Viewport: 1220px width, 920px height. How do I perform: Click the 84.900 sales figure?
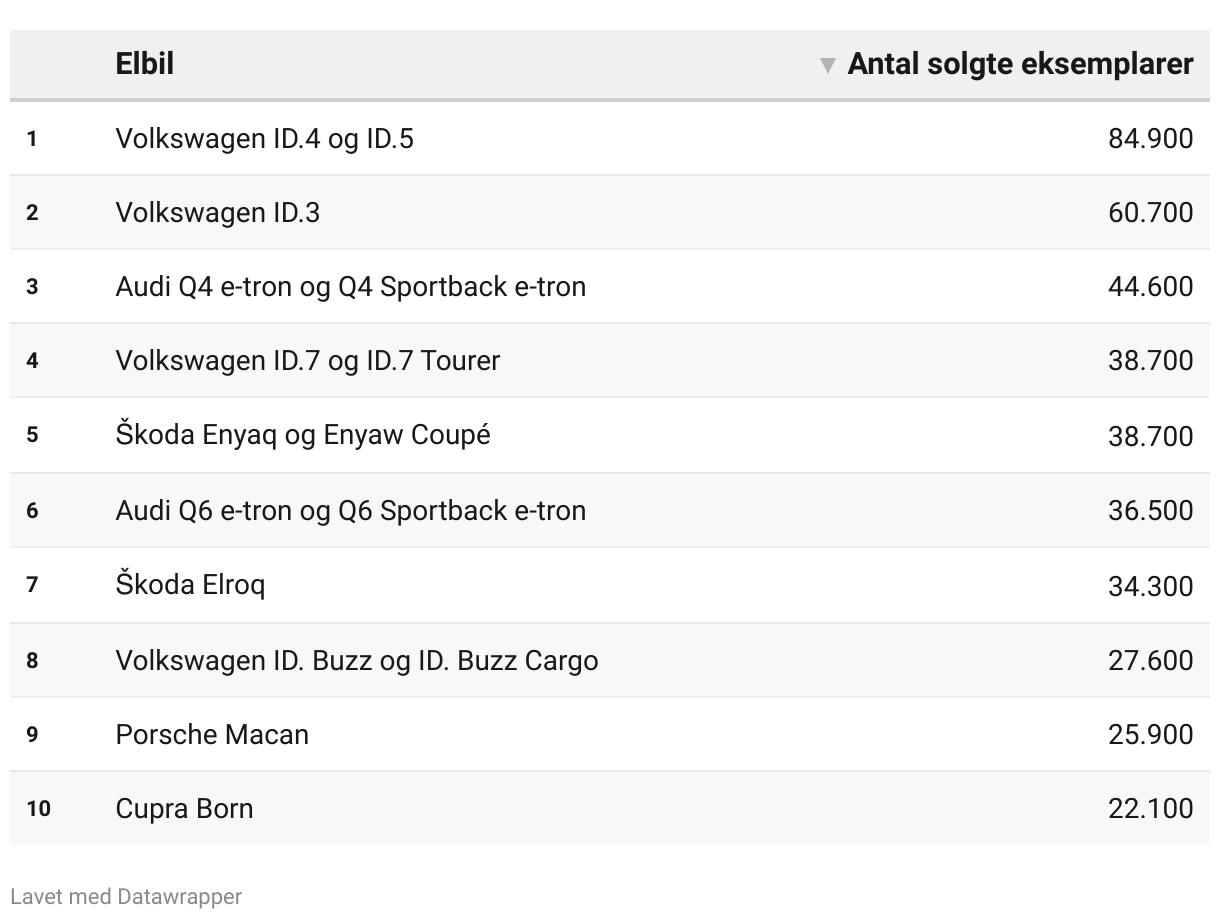pos(1151,138)
